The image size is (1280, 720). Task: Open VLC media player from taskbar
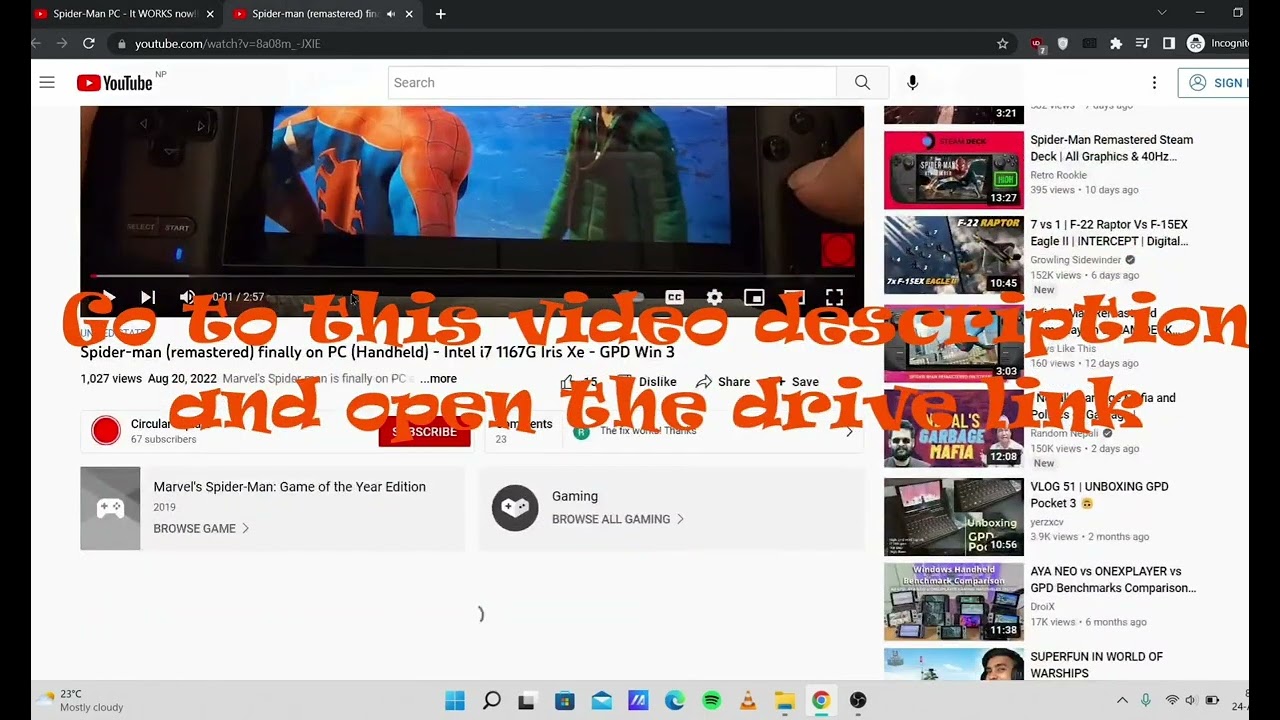tap(748, 700)
